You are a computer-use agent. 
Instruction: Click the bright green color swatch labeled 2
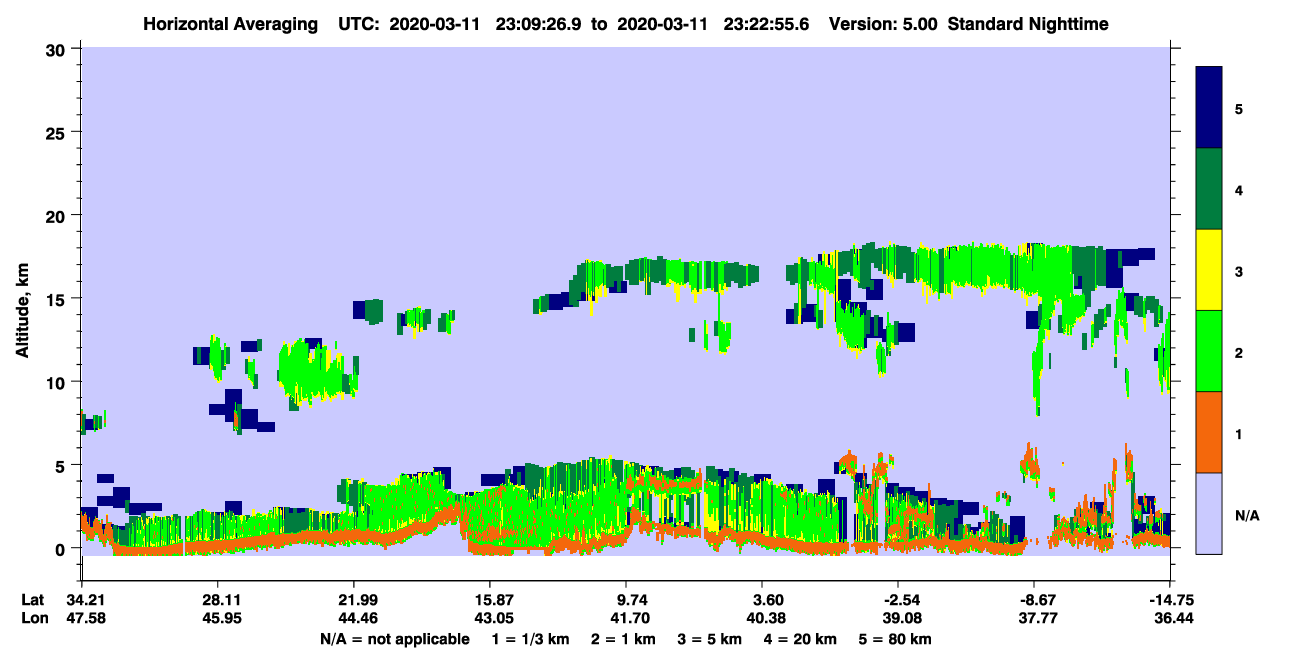point(1209,350)
